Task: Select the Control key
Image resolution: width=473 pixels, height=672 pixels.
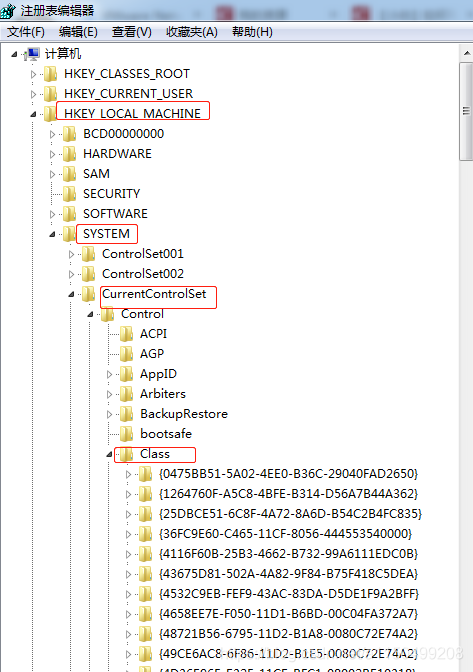Action: coord(142,314)
